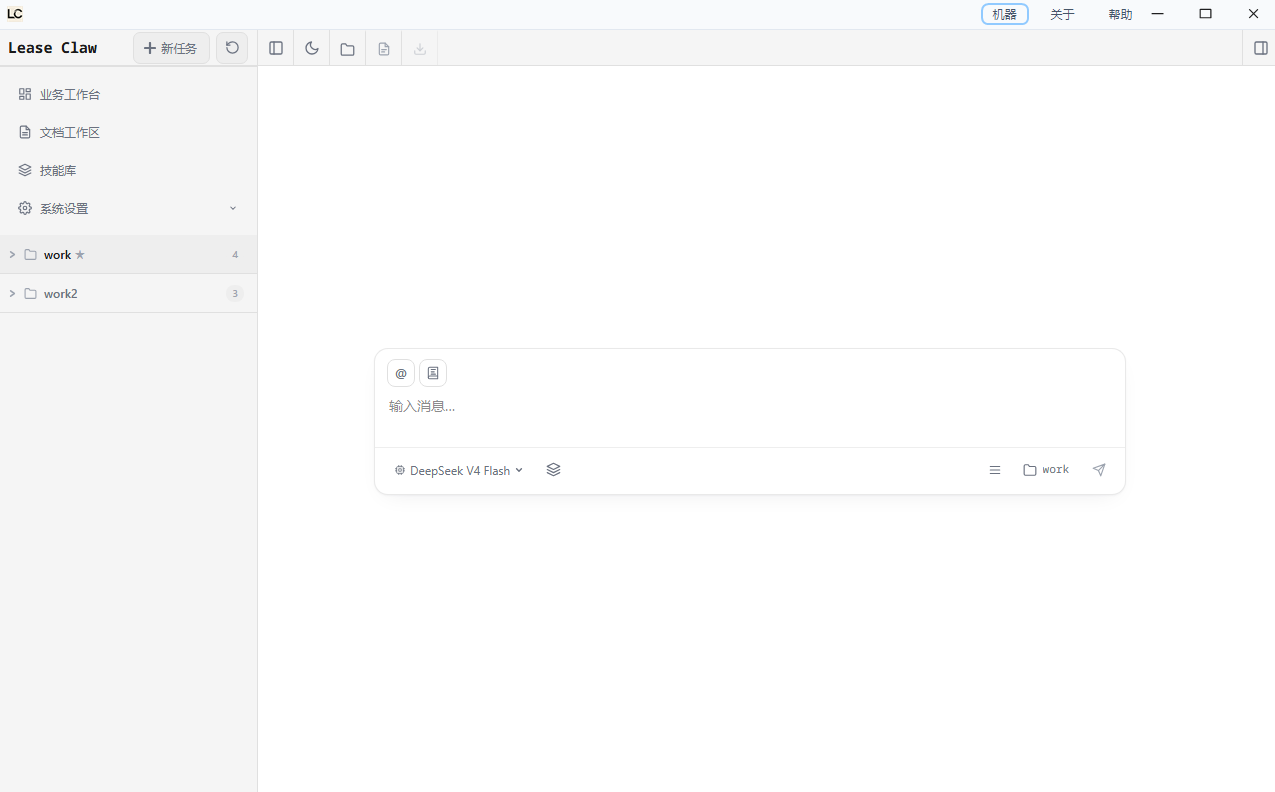This screenshot has height=792, width=1275.
Task: Expand the work2 folder in sidebar
Action: point(12,294)
